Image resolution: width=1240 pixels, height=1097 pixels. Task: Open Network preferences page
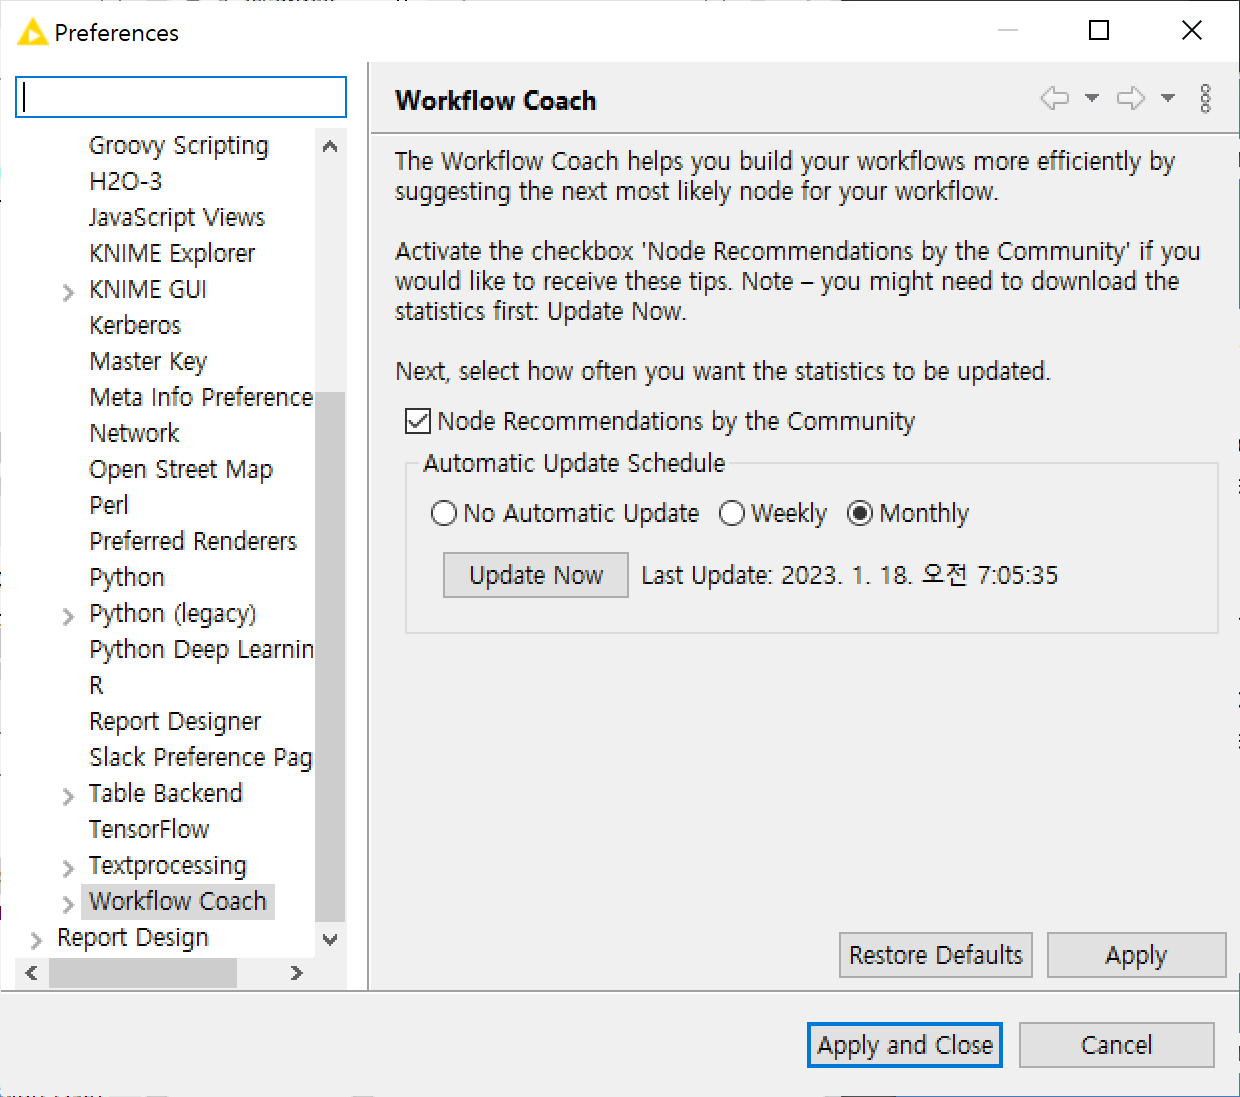click(x=134, y=433)
